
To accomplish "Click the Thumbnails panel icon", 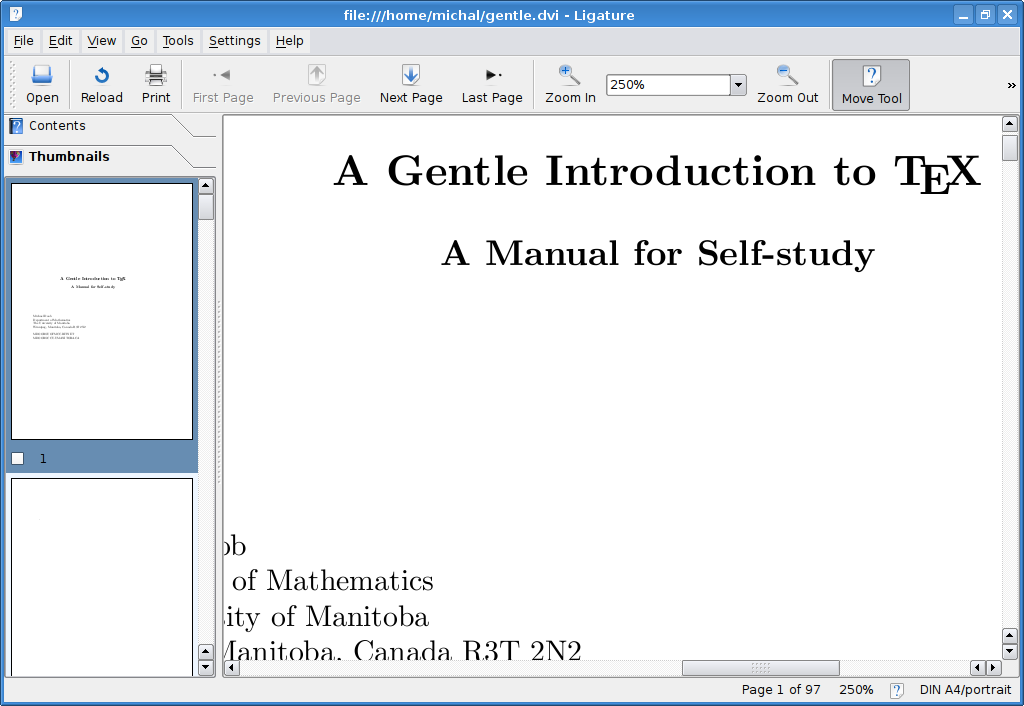I will [x=16, y=157].
